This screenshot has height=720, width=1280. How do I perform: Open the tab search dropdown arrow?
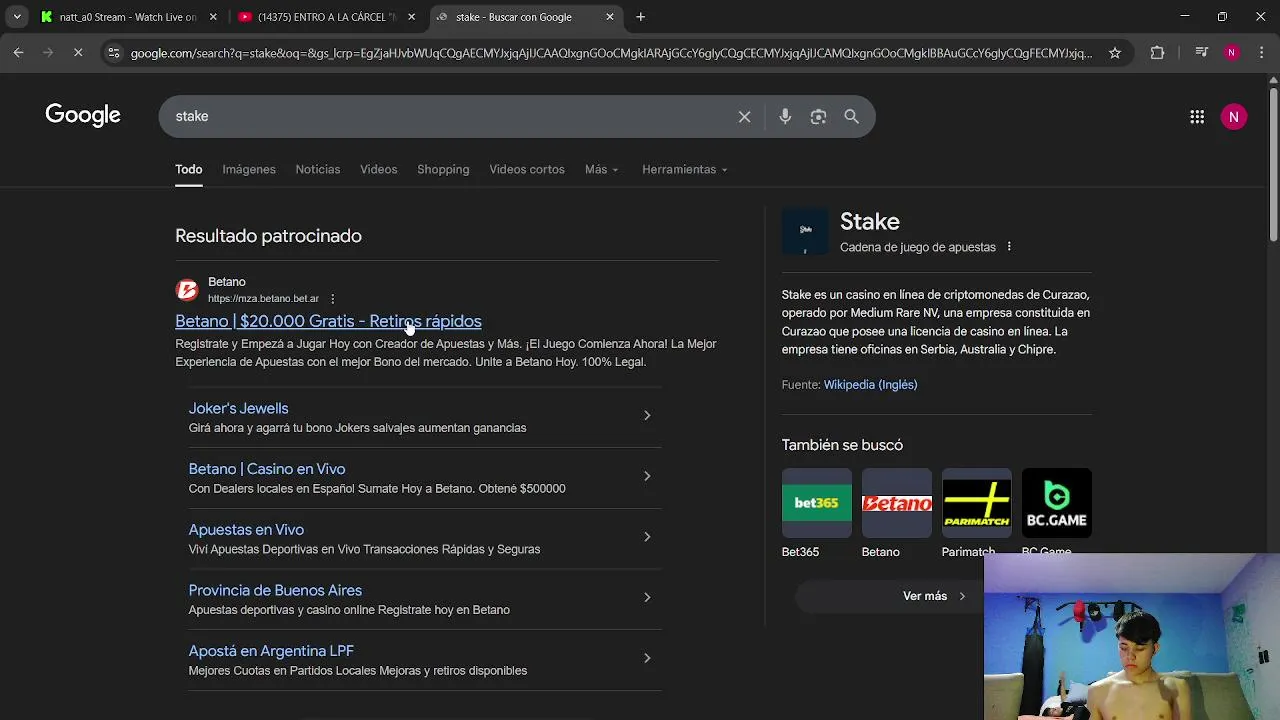pos(17,17)
